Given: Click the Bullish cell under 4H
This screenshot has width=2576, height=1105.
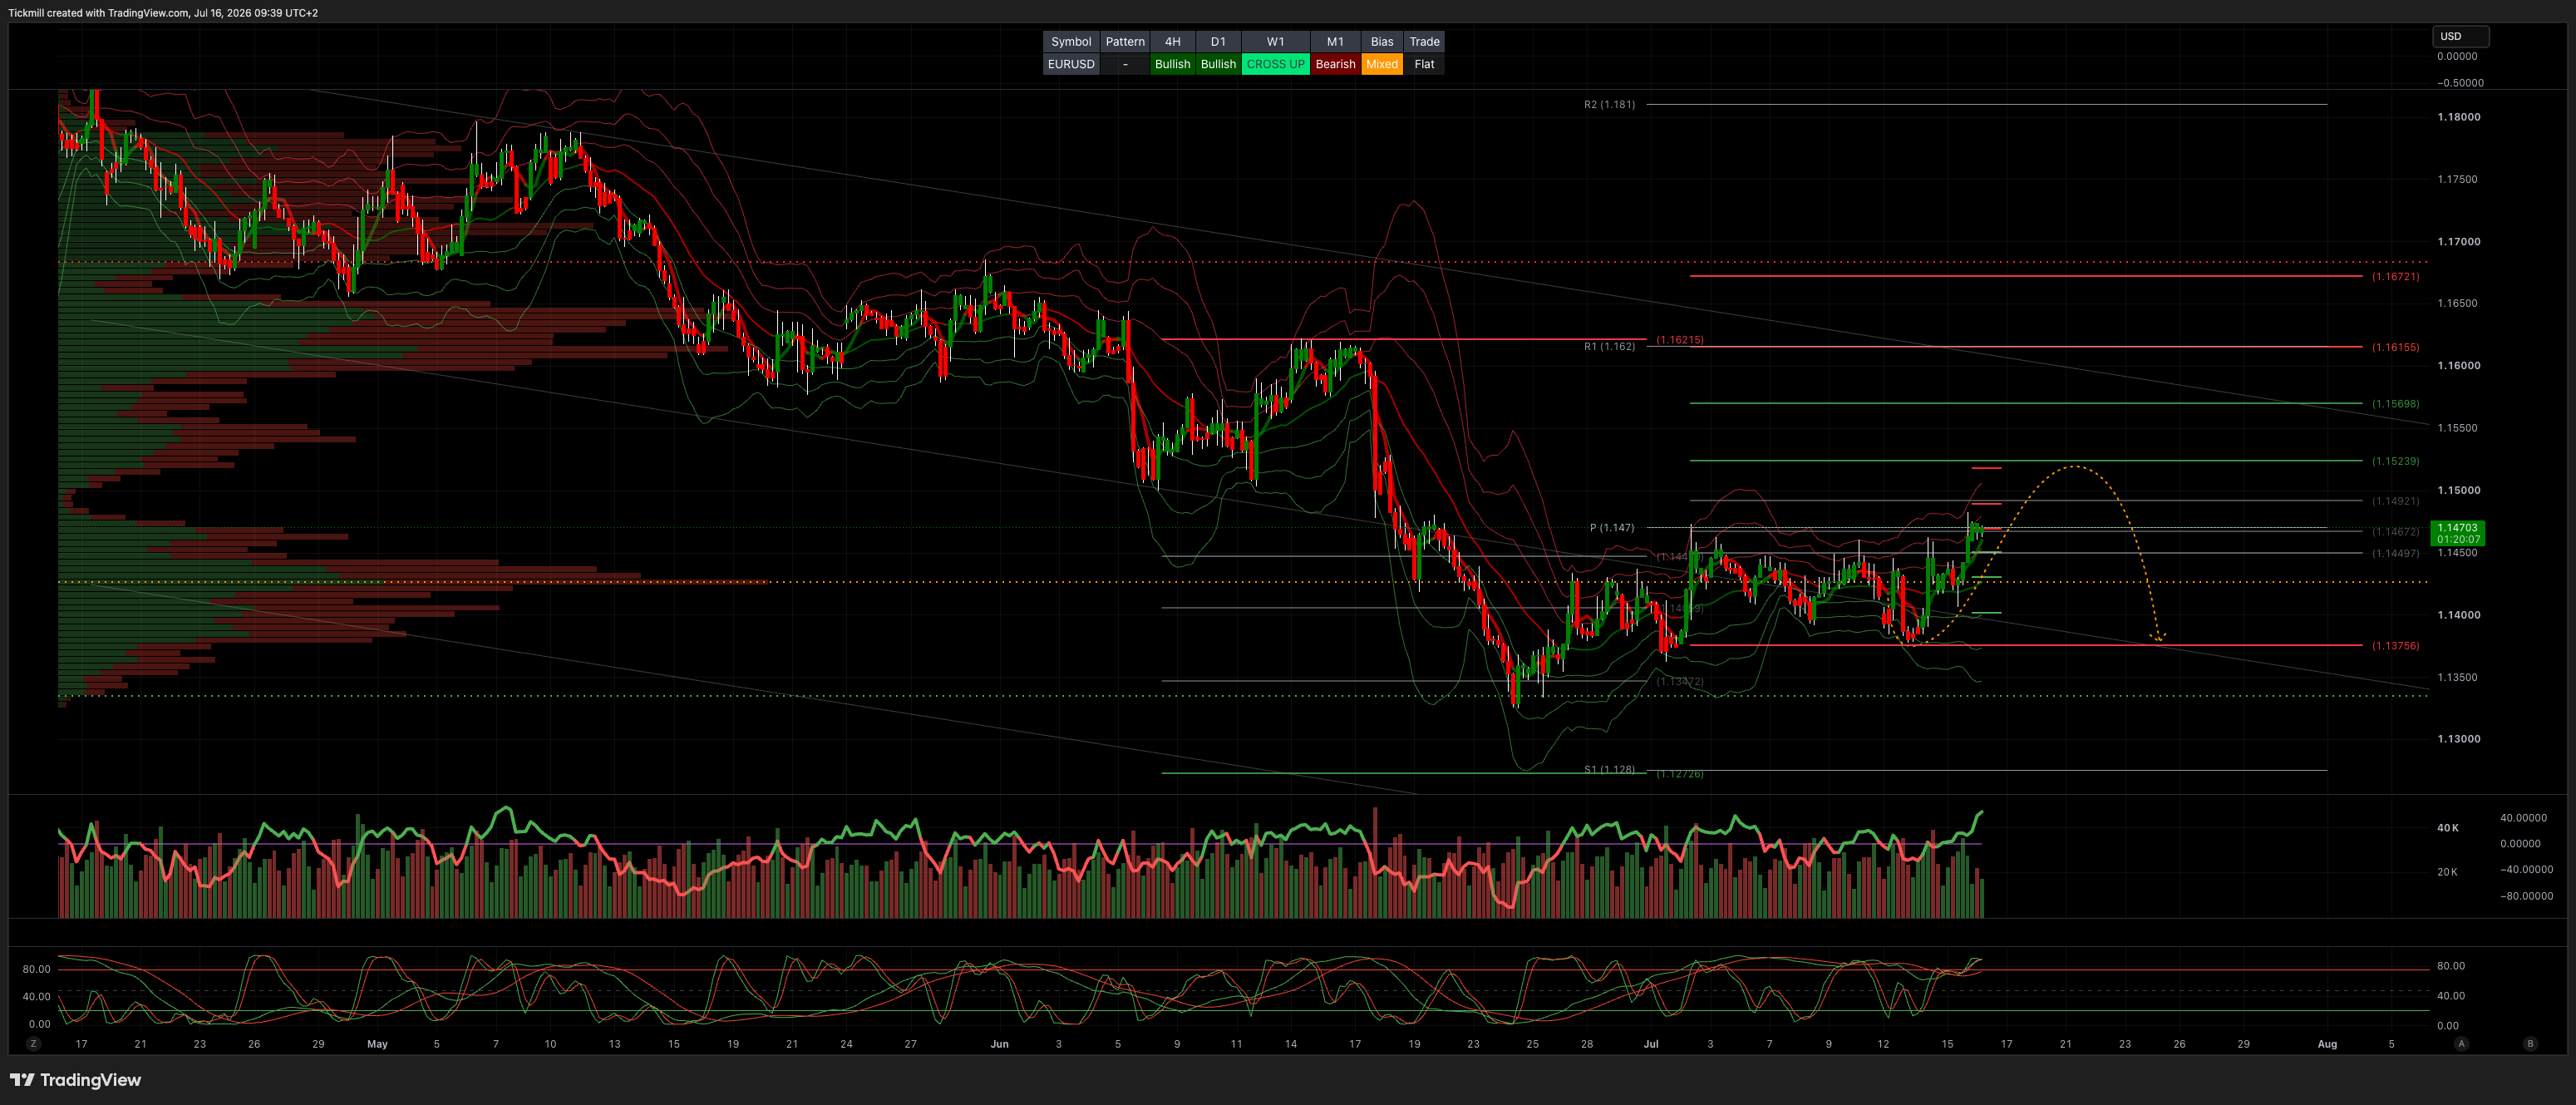Looking at the screenshot, I should pos(1173,64).
